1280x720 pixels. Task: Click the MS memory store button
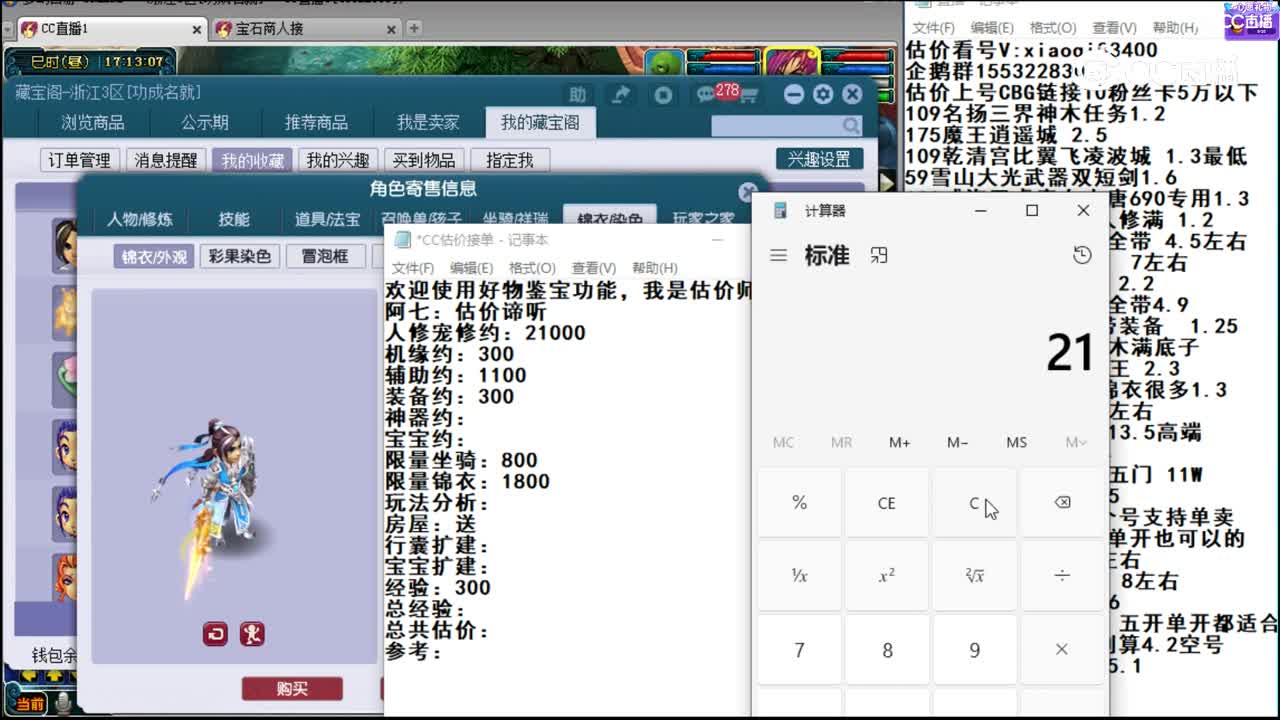pyautogui.click(x=1017, y=442)
